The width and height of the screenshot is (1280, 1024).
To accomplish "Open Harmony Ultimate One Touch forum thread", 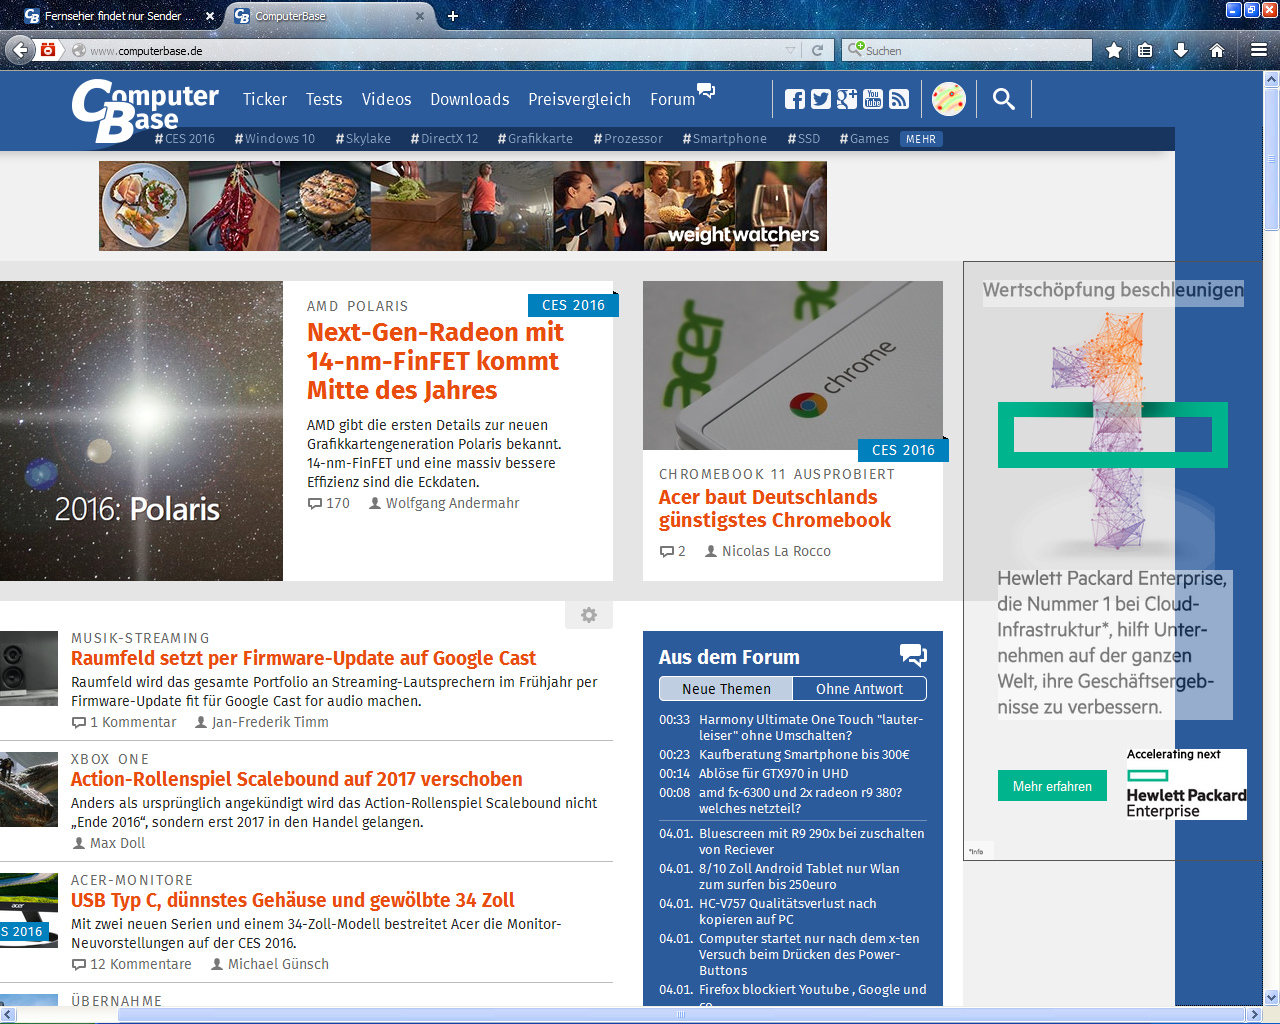I will tap(811, 727).
